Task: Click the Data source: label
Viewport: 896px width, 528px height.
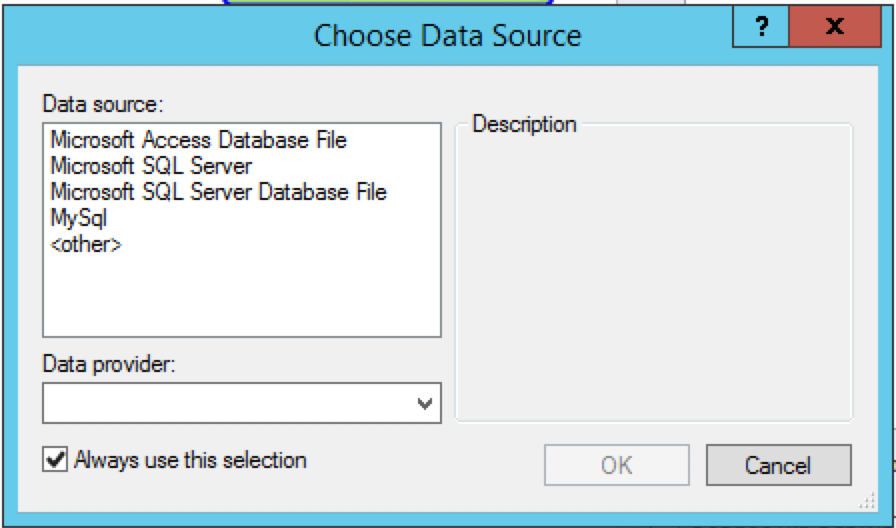Action: [103, 104]
